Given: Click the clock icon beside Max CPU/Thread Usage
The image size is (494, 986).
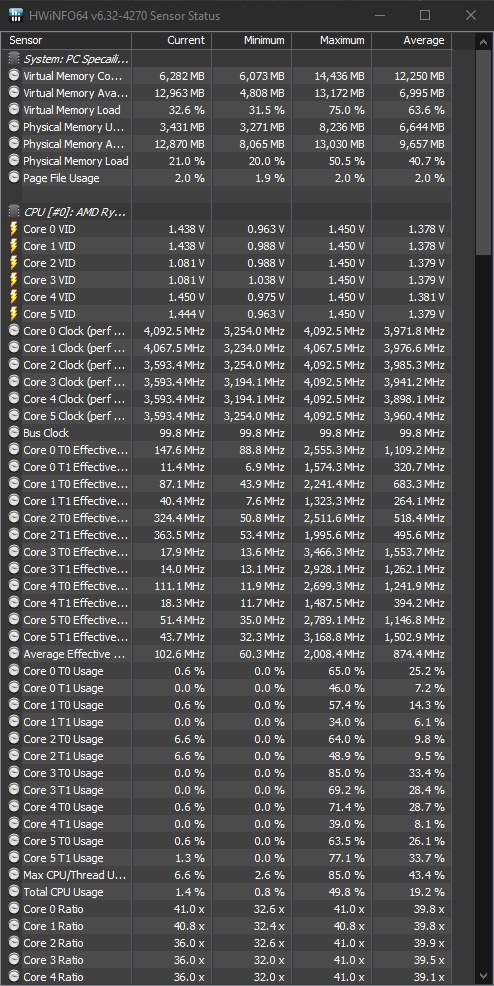Looking at the screenshot, I should click(x=14, y=875).
